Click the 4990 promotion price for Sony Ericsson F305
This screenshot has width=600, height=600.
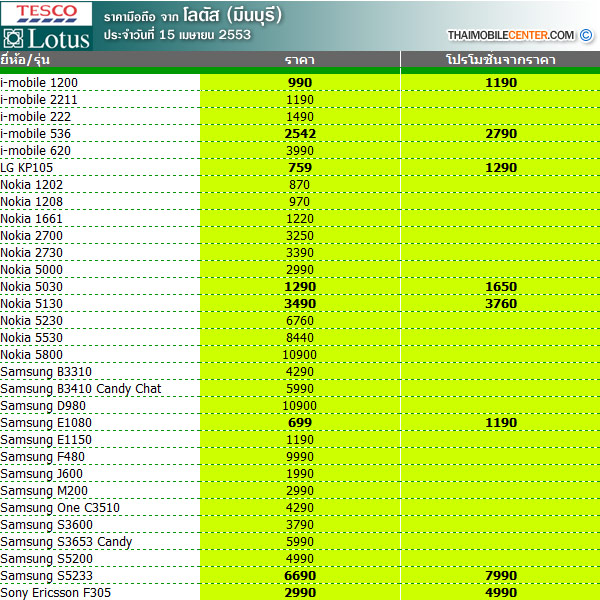pos(501,593)
